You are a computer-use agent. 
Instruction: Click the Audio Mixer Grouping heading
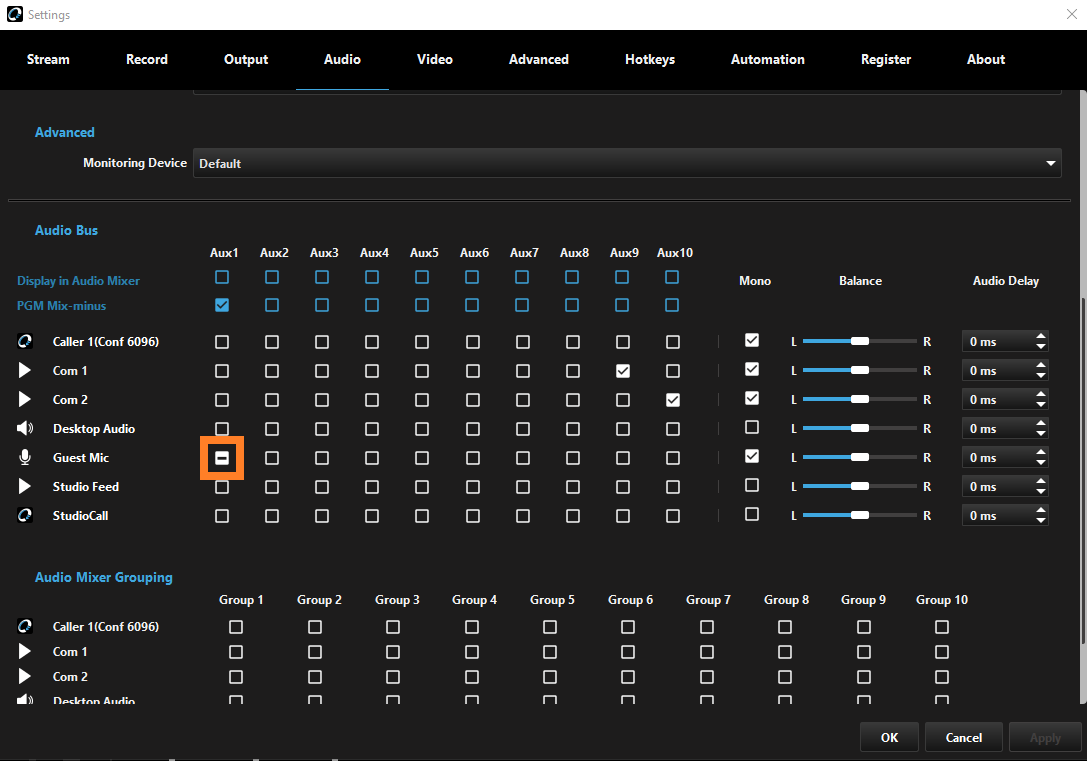[x=103, y=577]
